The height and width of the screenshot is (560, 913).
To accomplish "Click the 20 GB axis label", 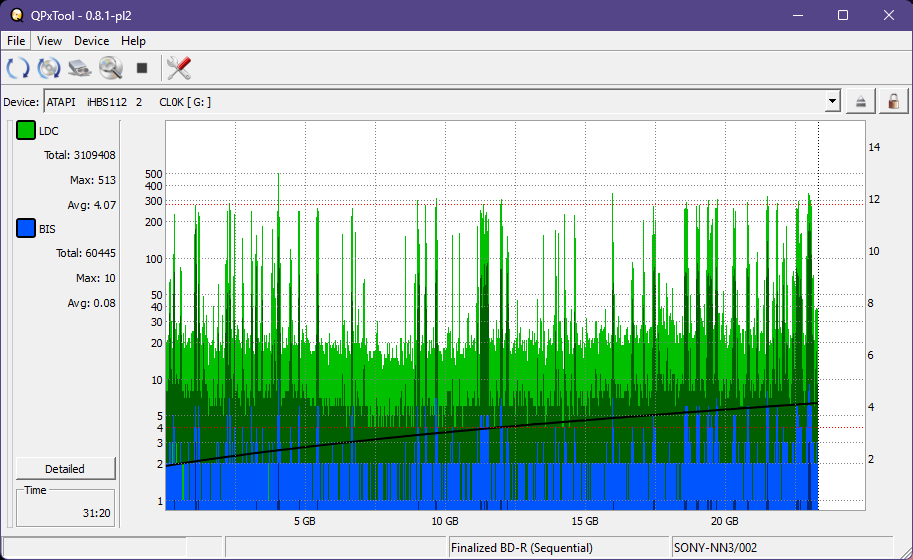I will (x=724, y=521).
